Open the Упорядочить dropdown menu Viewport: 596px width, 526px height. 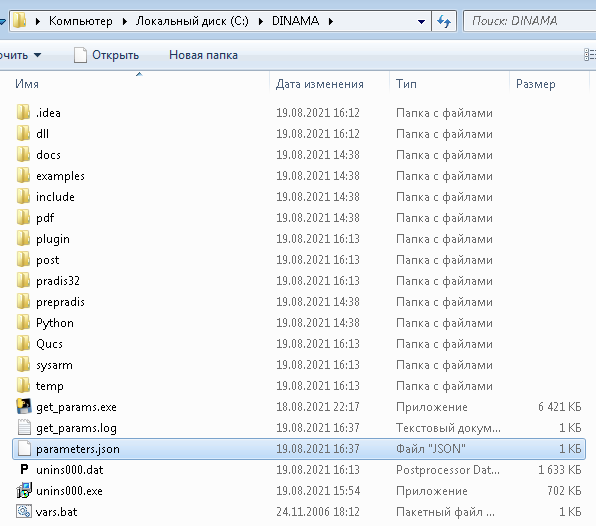click(20, 55)
